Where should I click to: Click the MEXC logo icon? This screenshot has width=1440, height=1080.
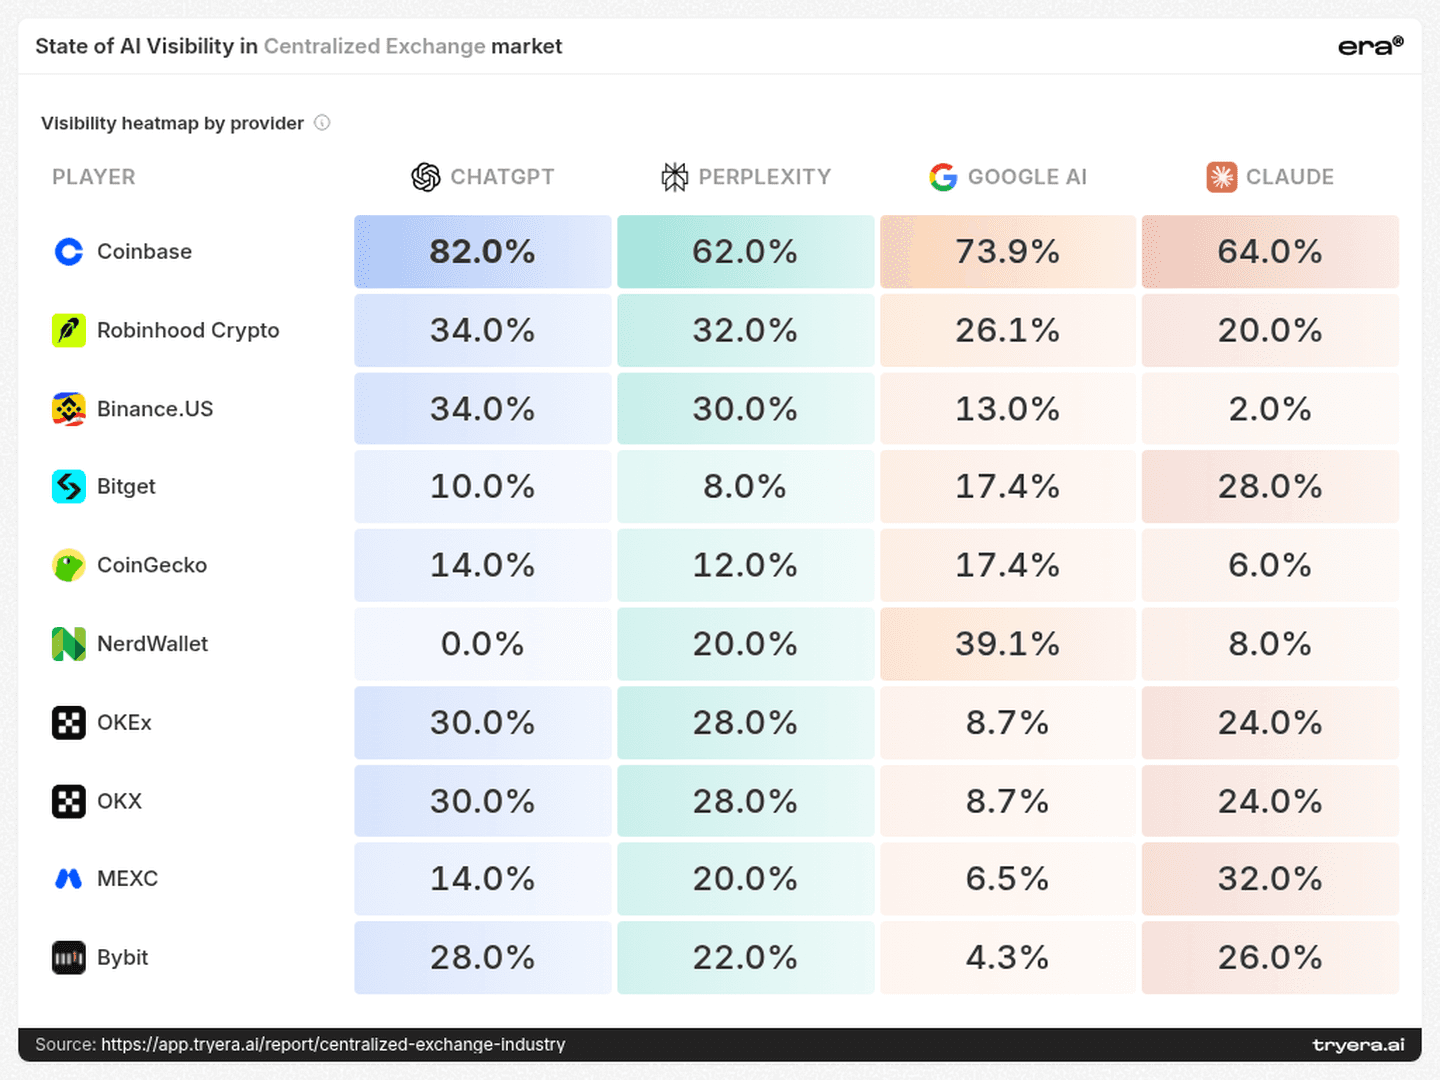pos(69,879)
